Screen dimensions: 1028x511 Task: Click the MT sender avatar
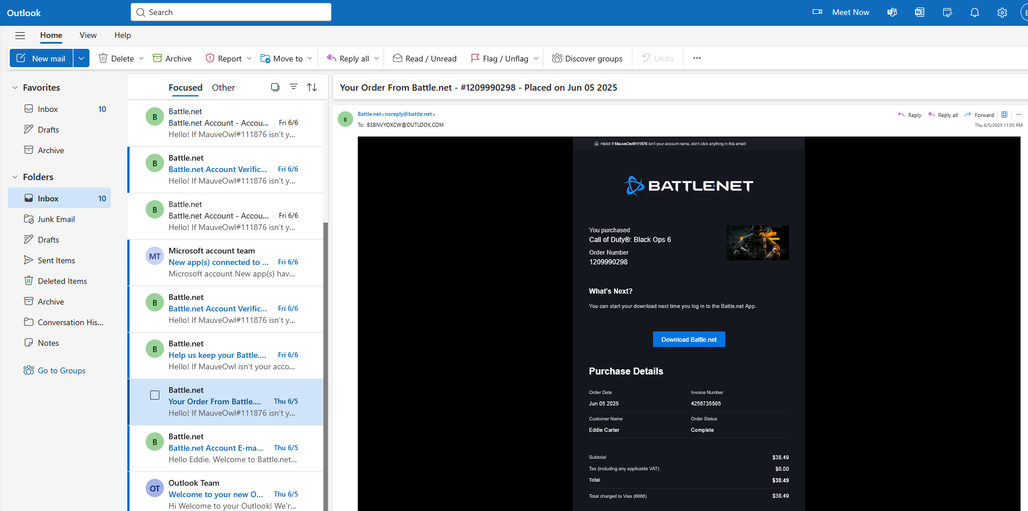[154, 256]
